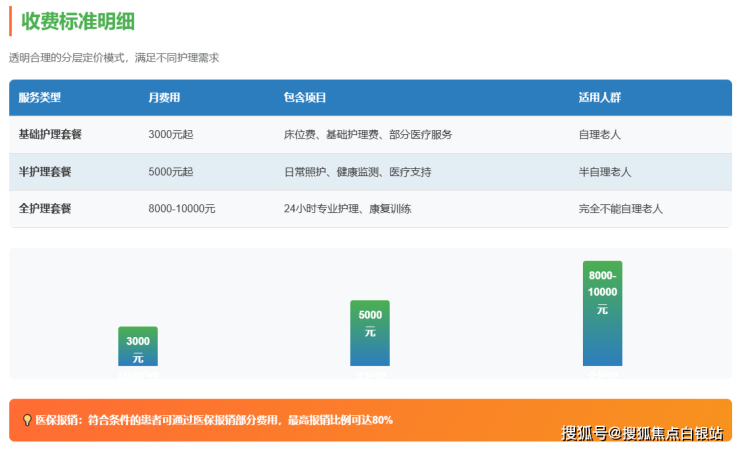Open the 搜狐号@搜狐焦点白银站 watermark

(641, 432)
